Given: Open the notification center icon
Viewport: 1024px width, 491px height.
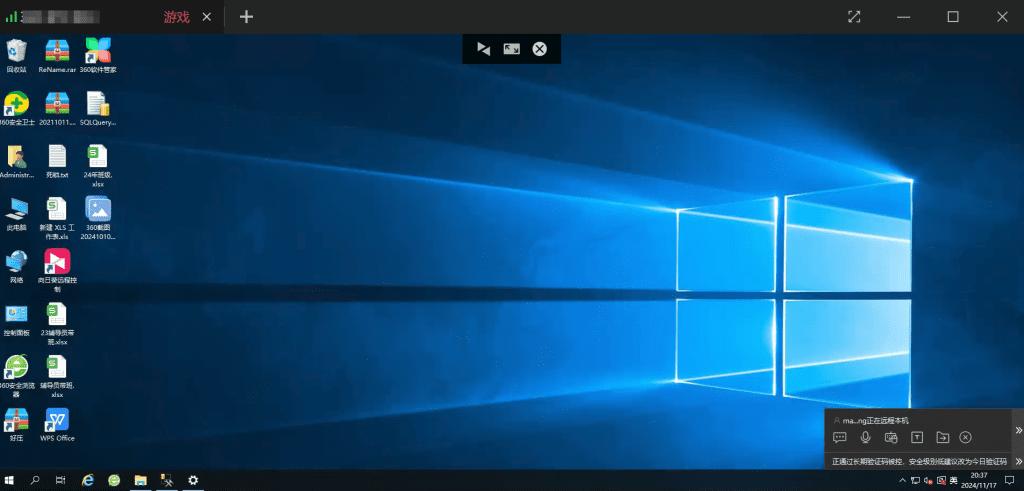Looking at the screenshot, I should coord(1009,481).
